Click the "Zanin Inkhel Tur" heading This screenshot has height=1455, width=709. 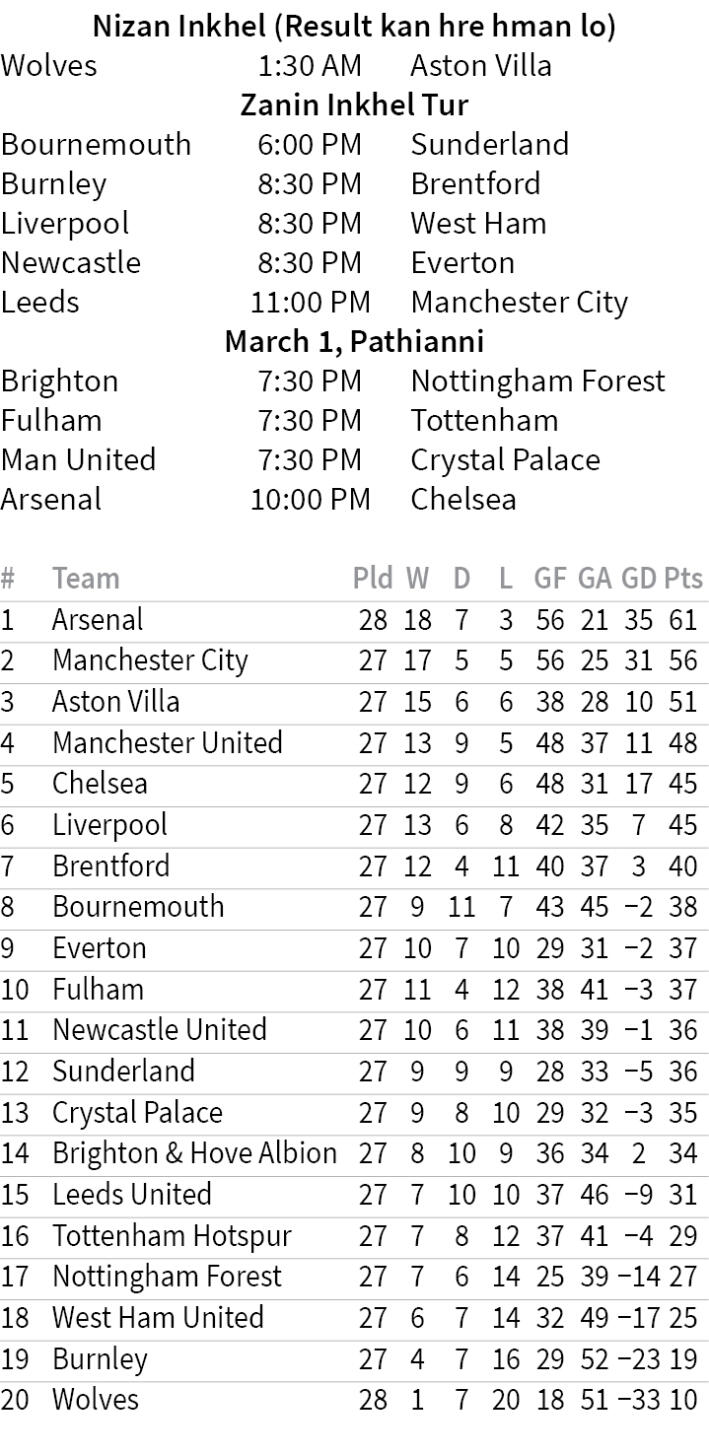(354, 104)
